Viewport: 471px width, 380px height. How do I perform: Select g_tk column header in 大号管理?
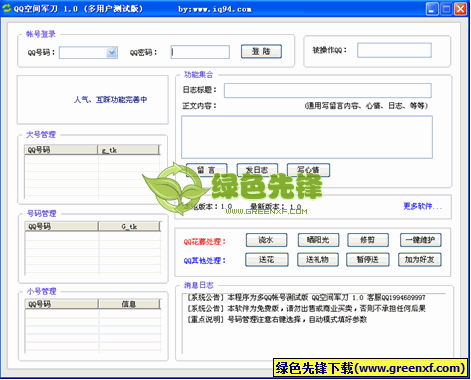(x=129, y=150)
